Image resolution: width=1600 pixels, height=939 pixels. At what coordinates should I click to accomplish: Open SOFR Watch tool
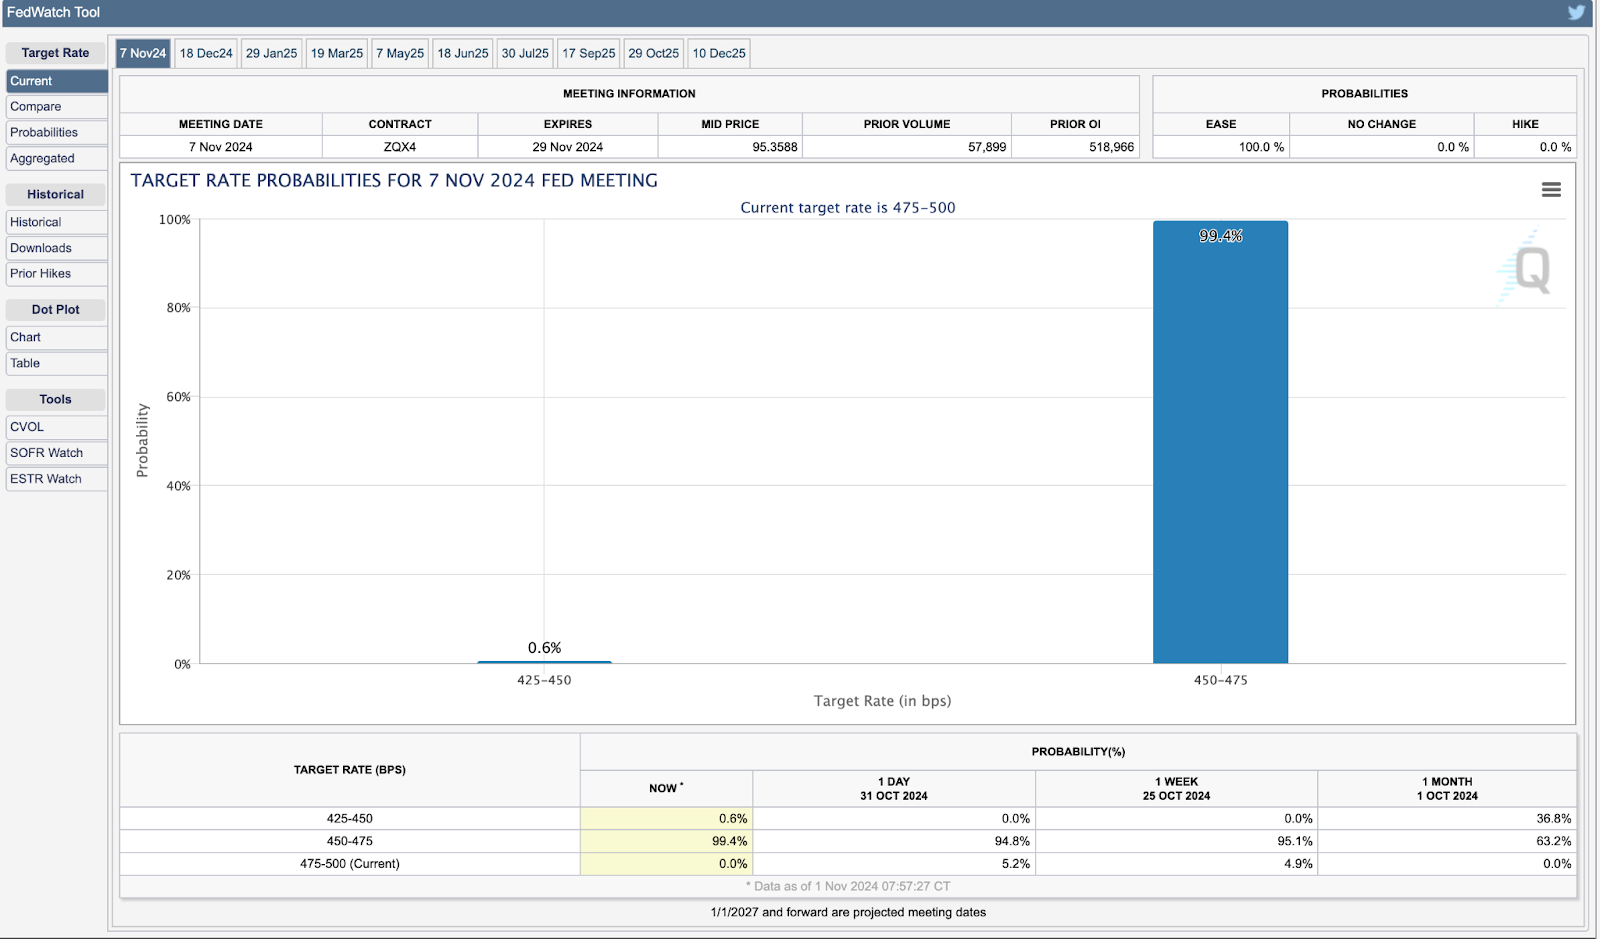click(56, 453)
